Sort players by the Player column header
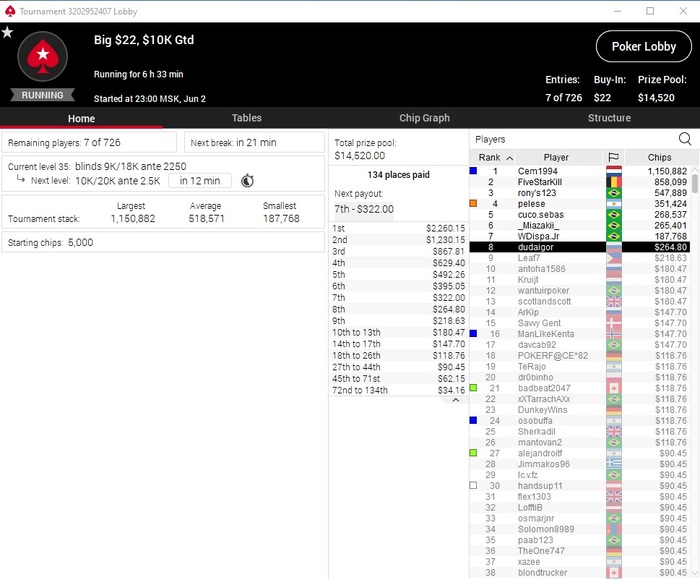Image resolution: width=700 pixels, height=580 pixels. coord(556,157)
